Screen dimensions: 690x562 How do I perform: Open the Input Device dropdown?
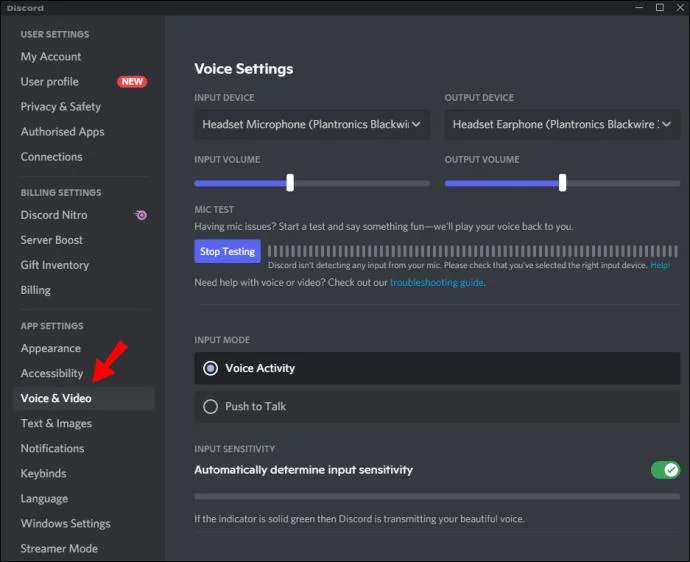[312, 125]
